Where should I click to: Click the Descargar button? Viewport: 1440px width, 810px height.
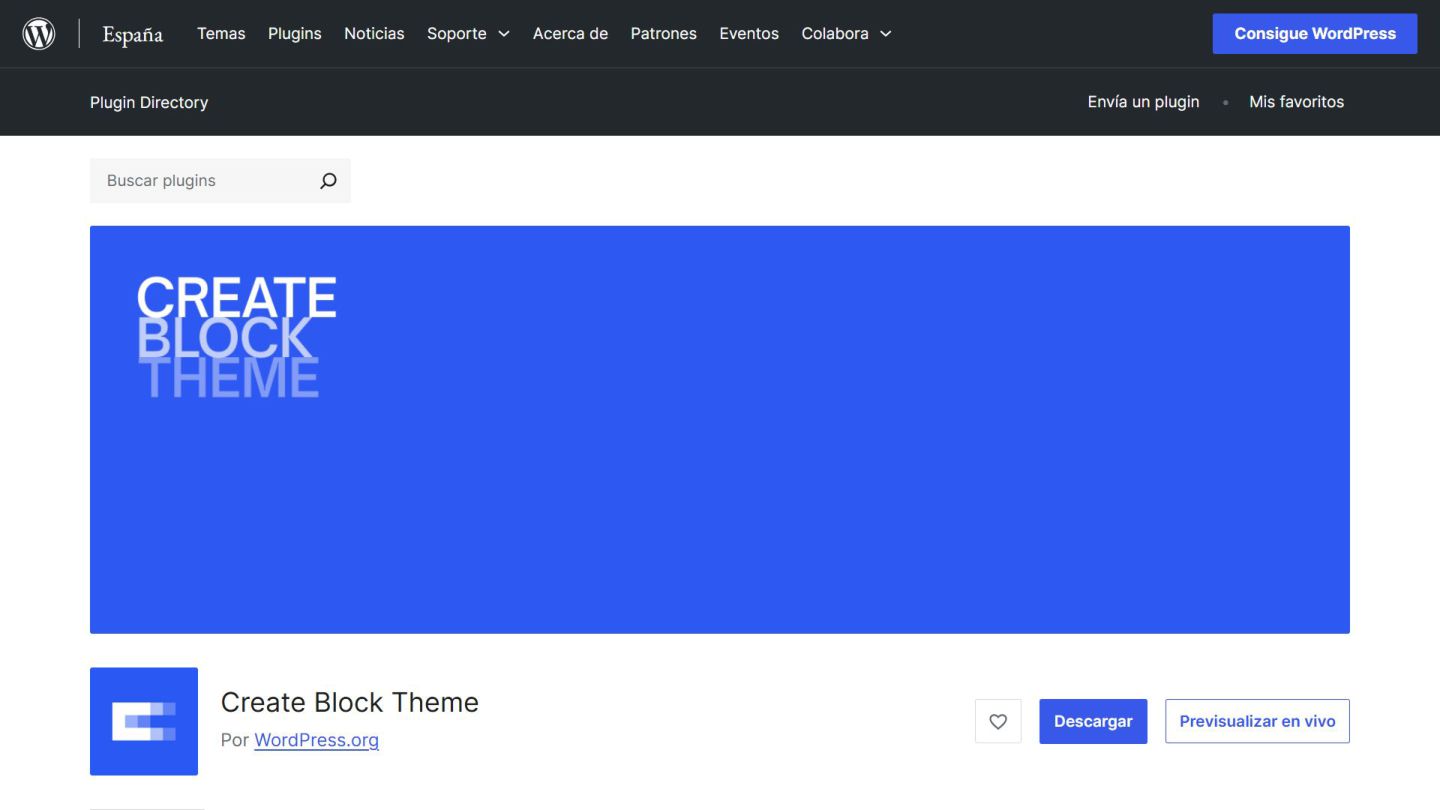click(x=1093, y=721)
